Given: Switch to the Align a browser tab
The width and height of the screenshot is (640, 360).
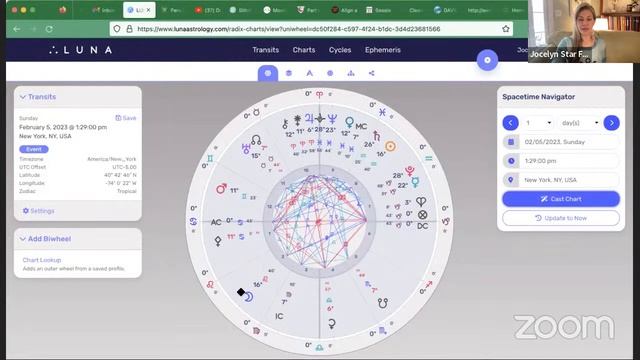Looking at the screenshot, I should click(x=344, y=10).
